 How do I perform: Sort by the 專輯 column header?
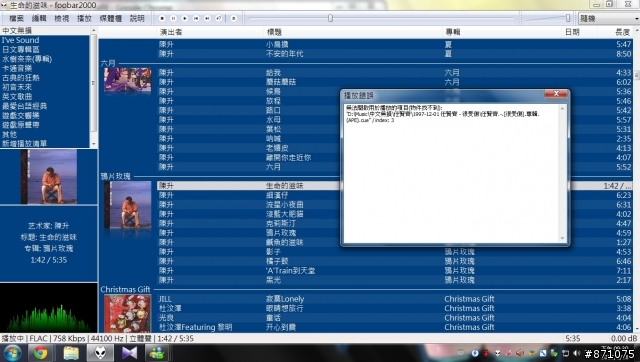click(x=453, y=32)
